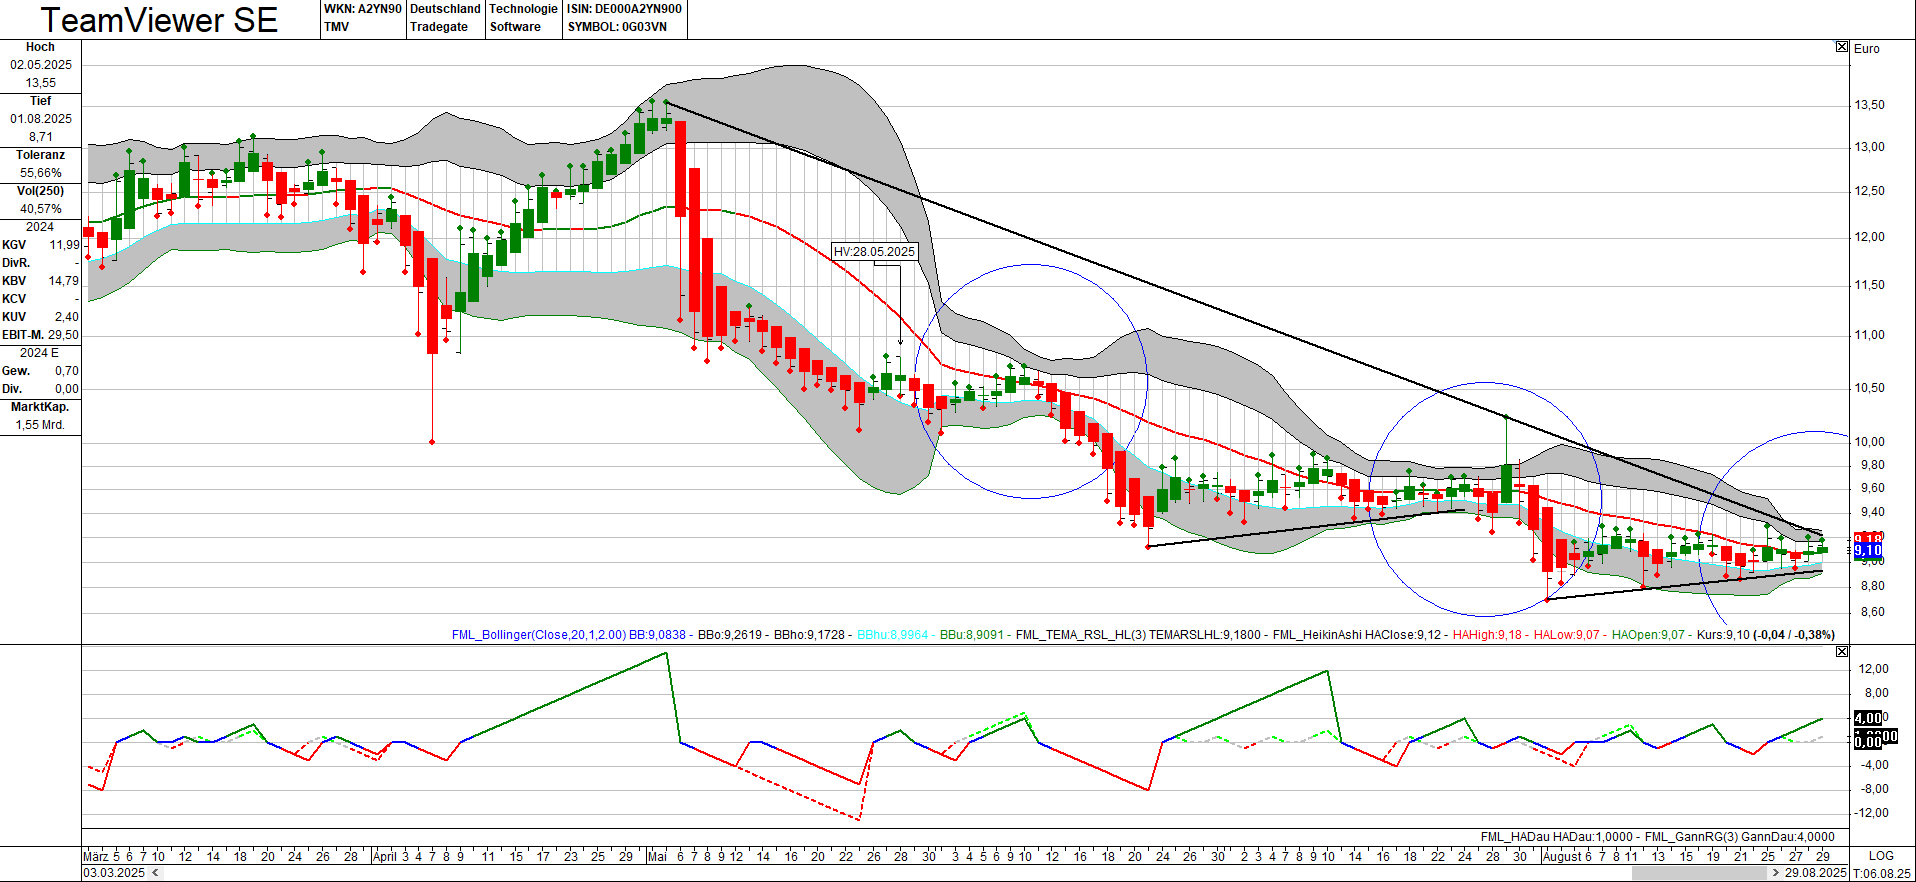1916x882 pixels.
Task: Click the Software industry label
Action: pos(515,27)
